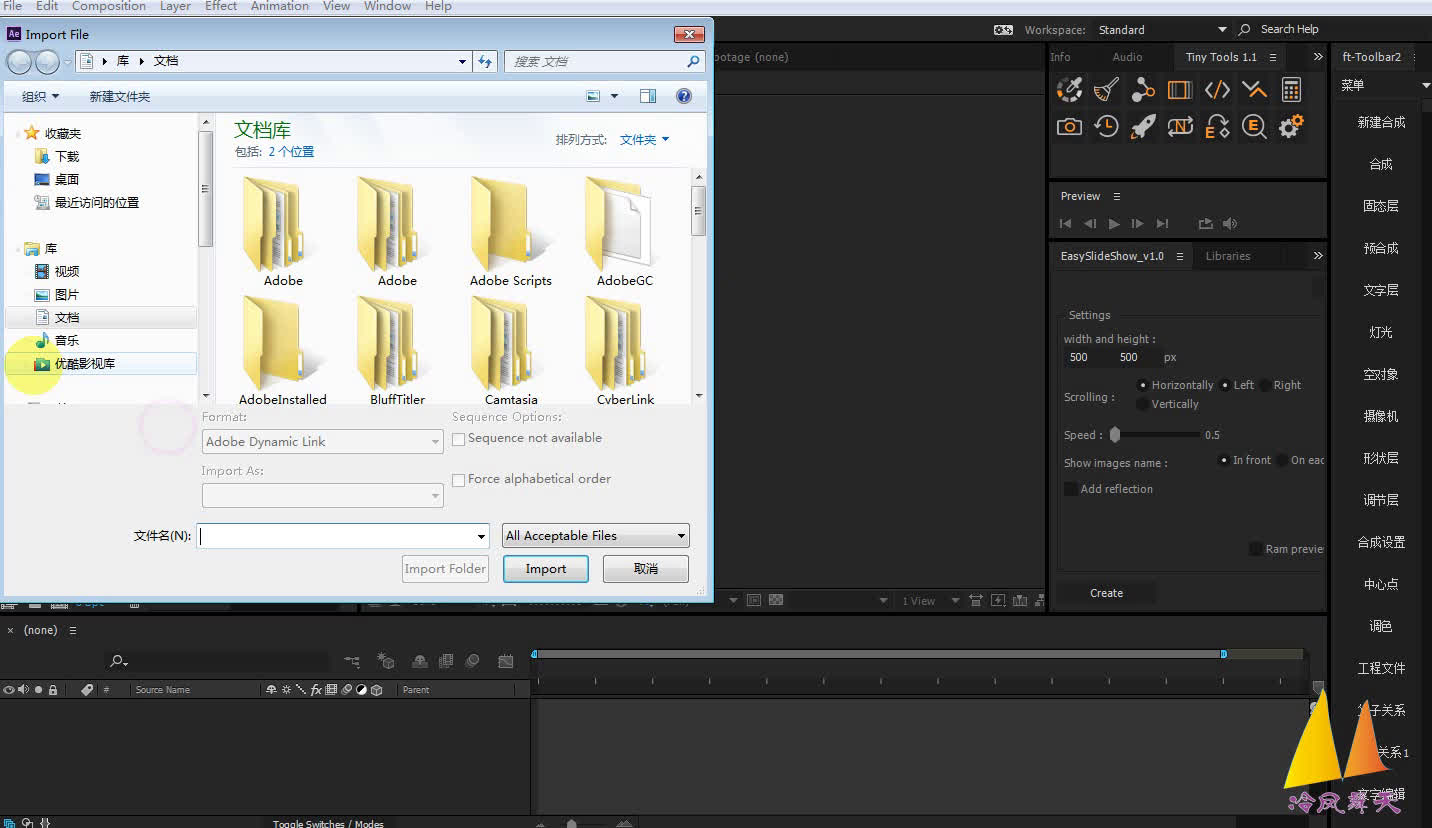
Task: Enable the Sequence not available checkbox
Action: tap(459, 439)
